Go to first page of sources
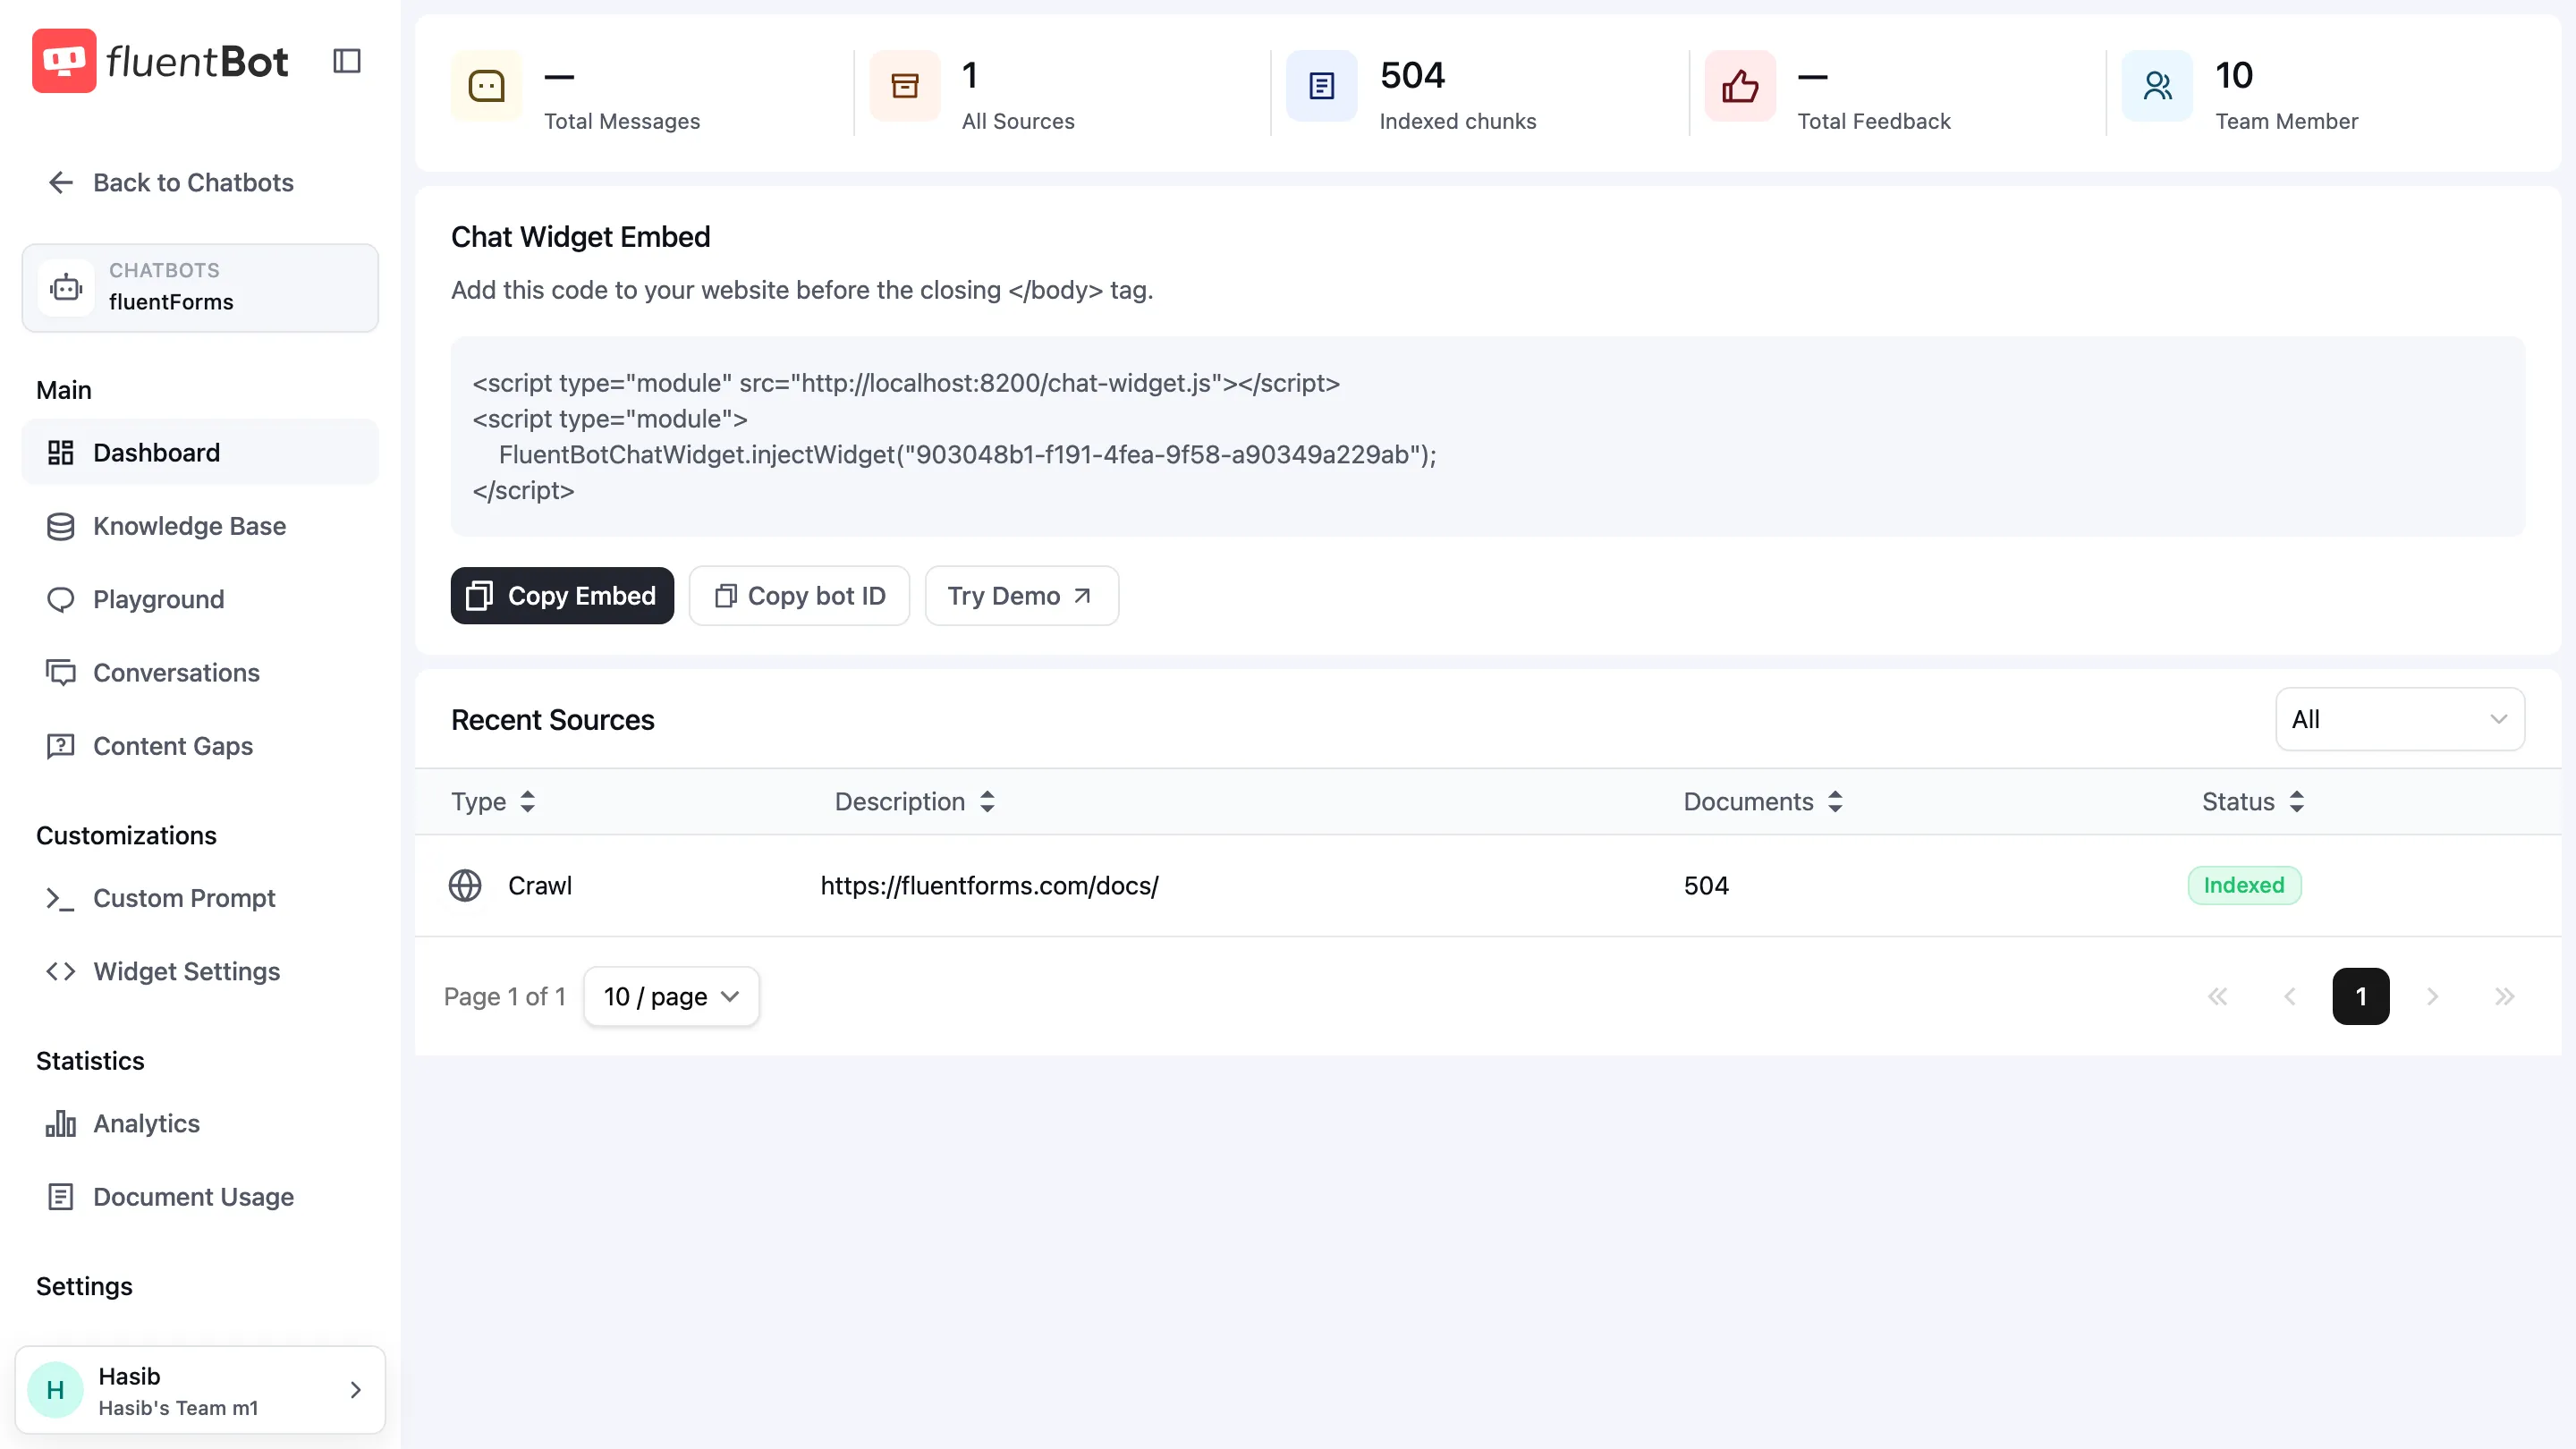The image size is (2576, 1449). 2217,996
